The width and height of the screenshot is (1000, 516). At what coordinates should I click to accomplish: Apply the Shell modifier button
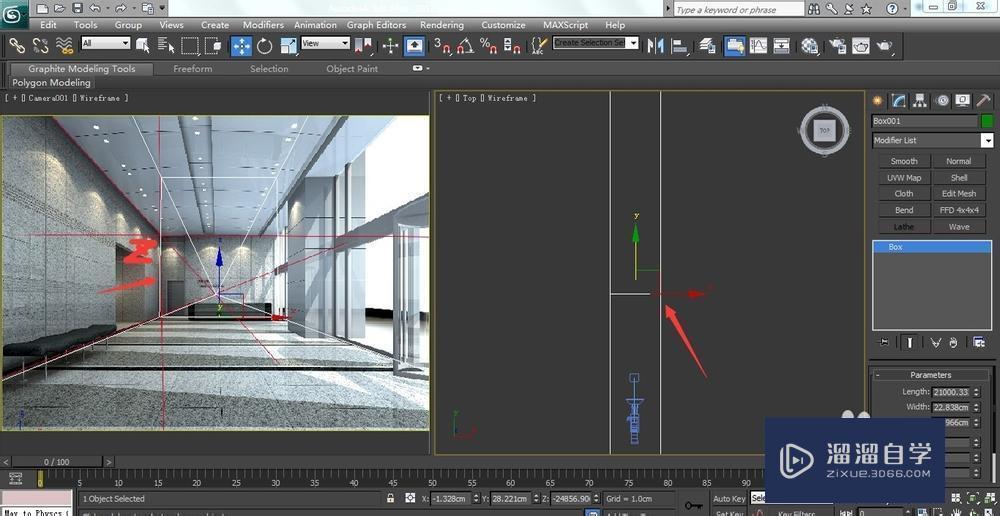[959, 178]
